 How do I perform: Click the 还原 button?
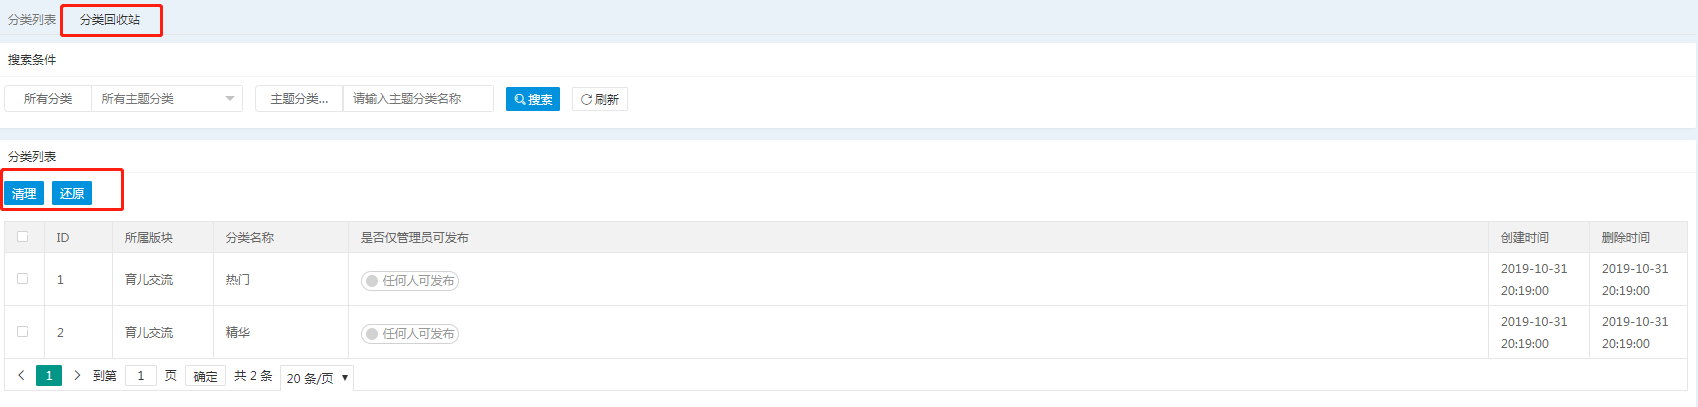[72, 193]
